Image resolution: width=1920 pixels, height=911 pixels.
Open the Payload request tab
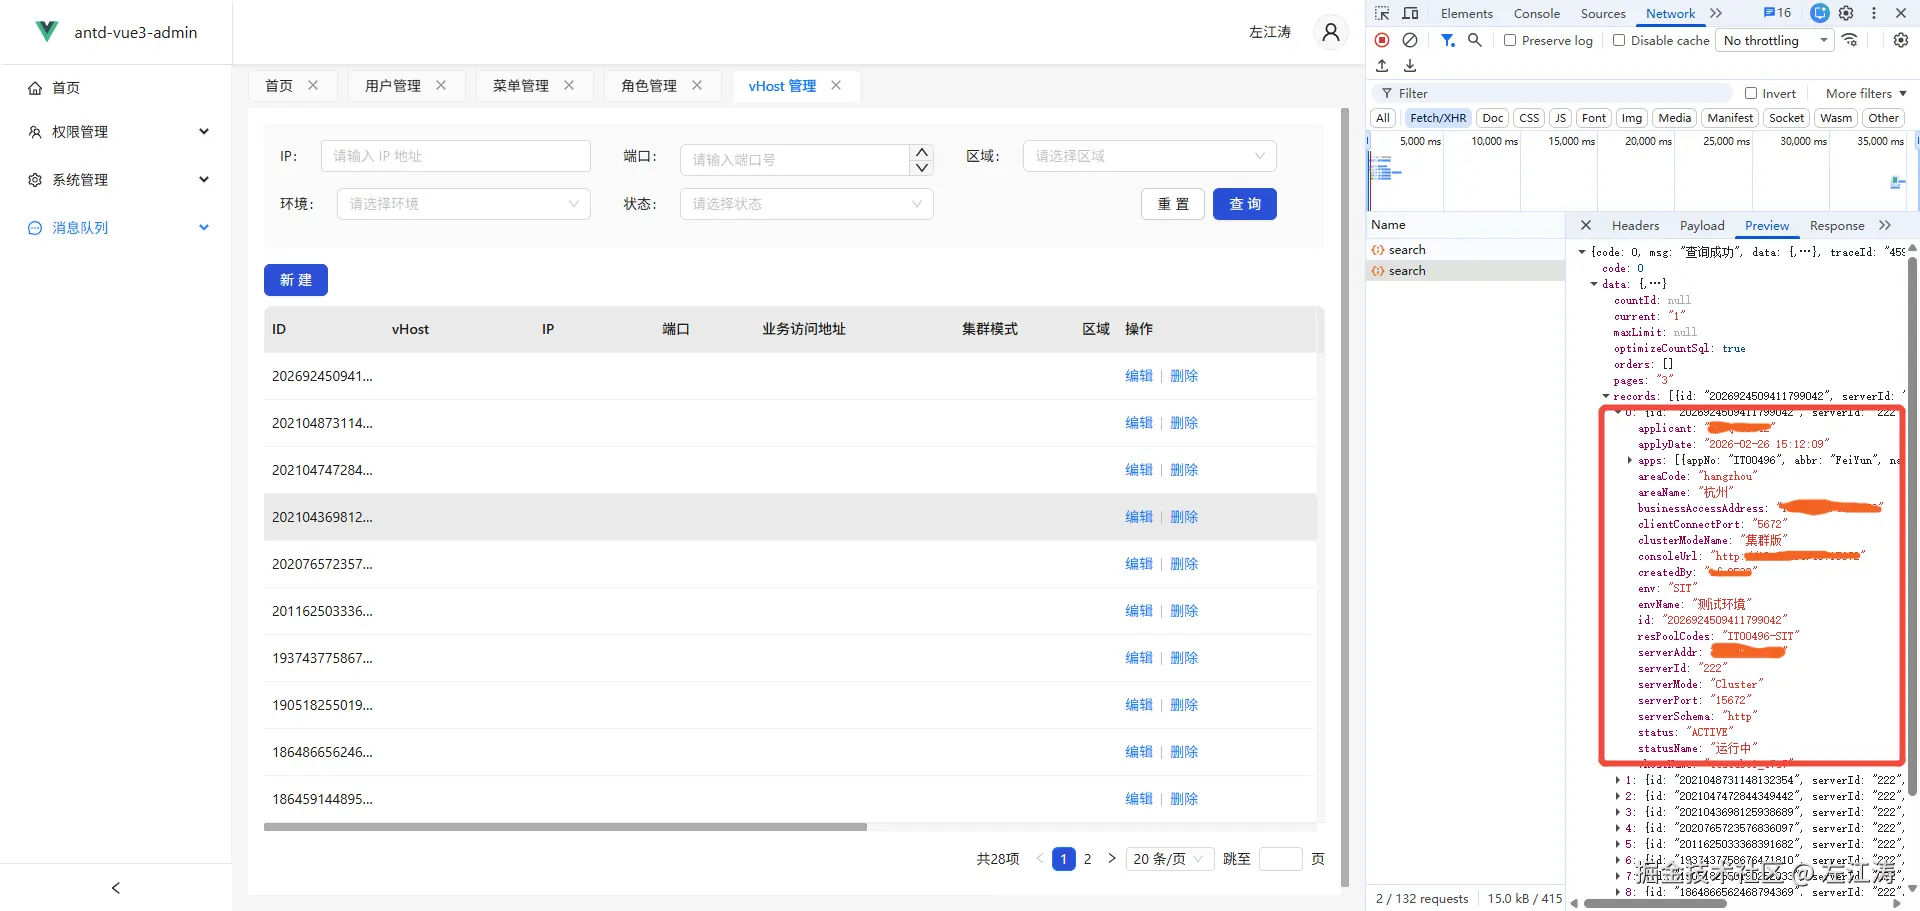(1702, 225)
